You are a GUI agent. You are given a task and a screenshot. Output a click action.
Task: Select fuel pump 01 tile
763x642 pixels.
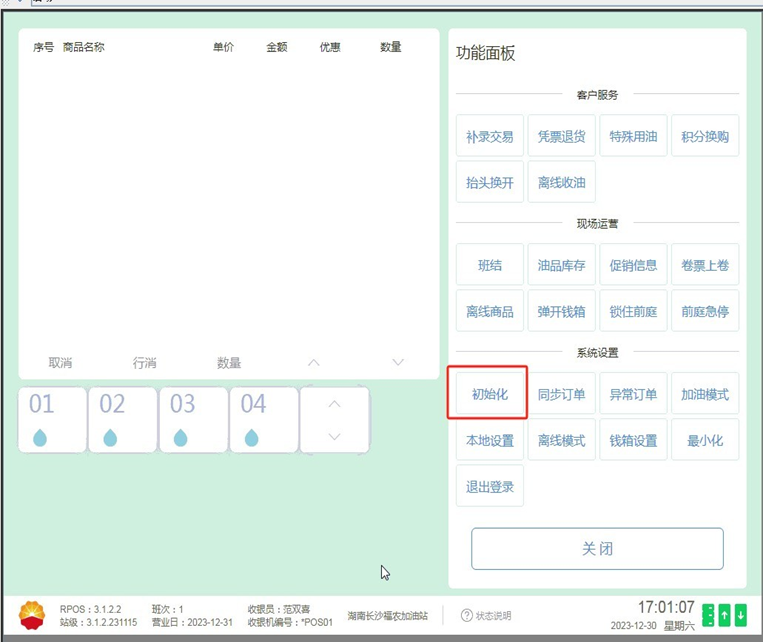52,419
